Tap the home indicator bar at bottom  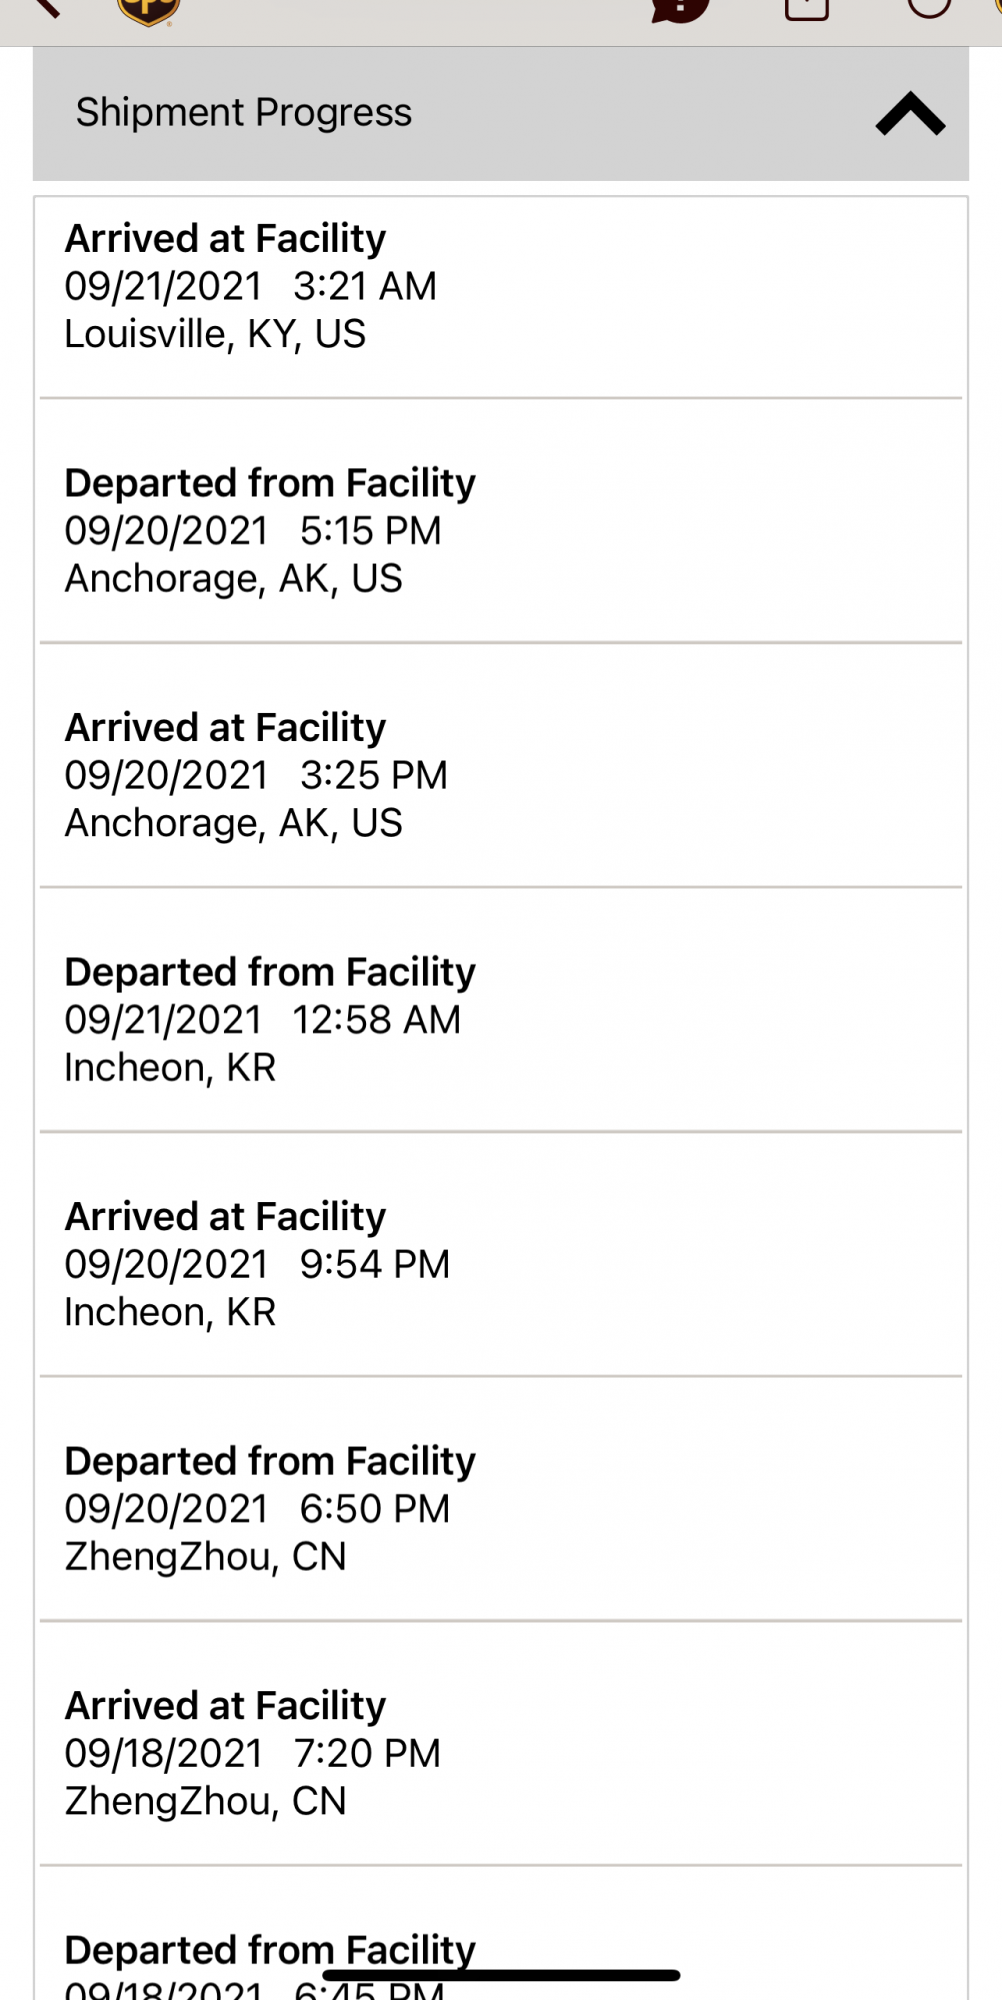tap(501, 1975)
